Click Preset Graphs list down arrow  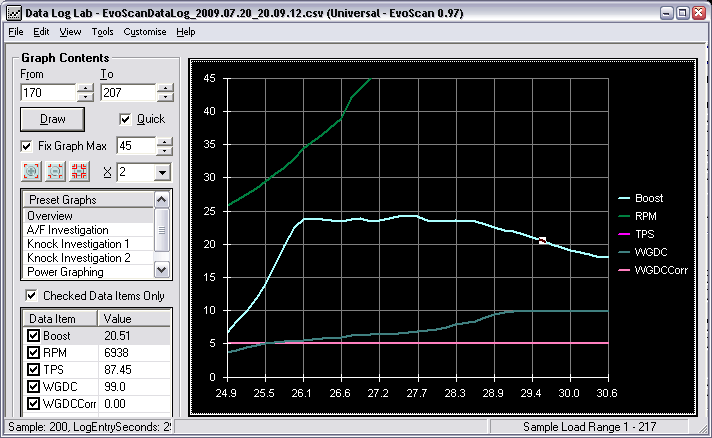[162, 270]
